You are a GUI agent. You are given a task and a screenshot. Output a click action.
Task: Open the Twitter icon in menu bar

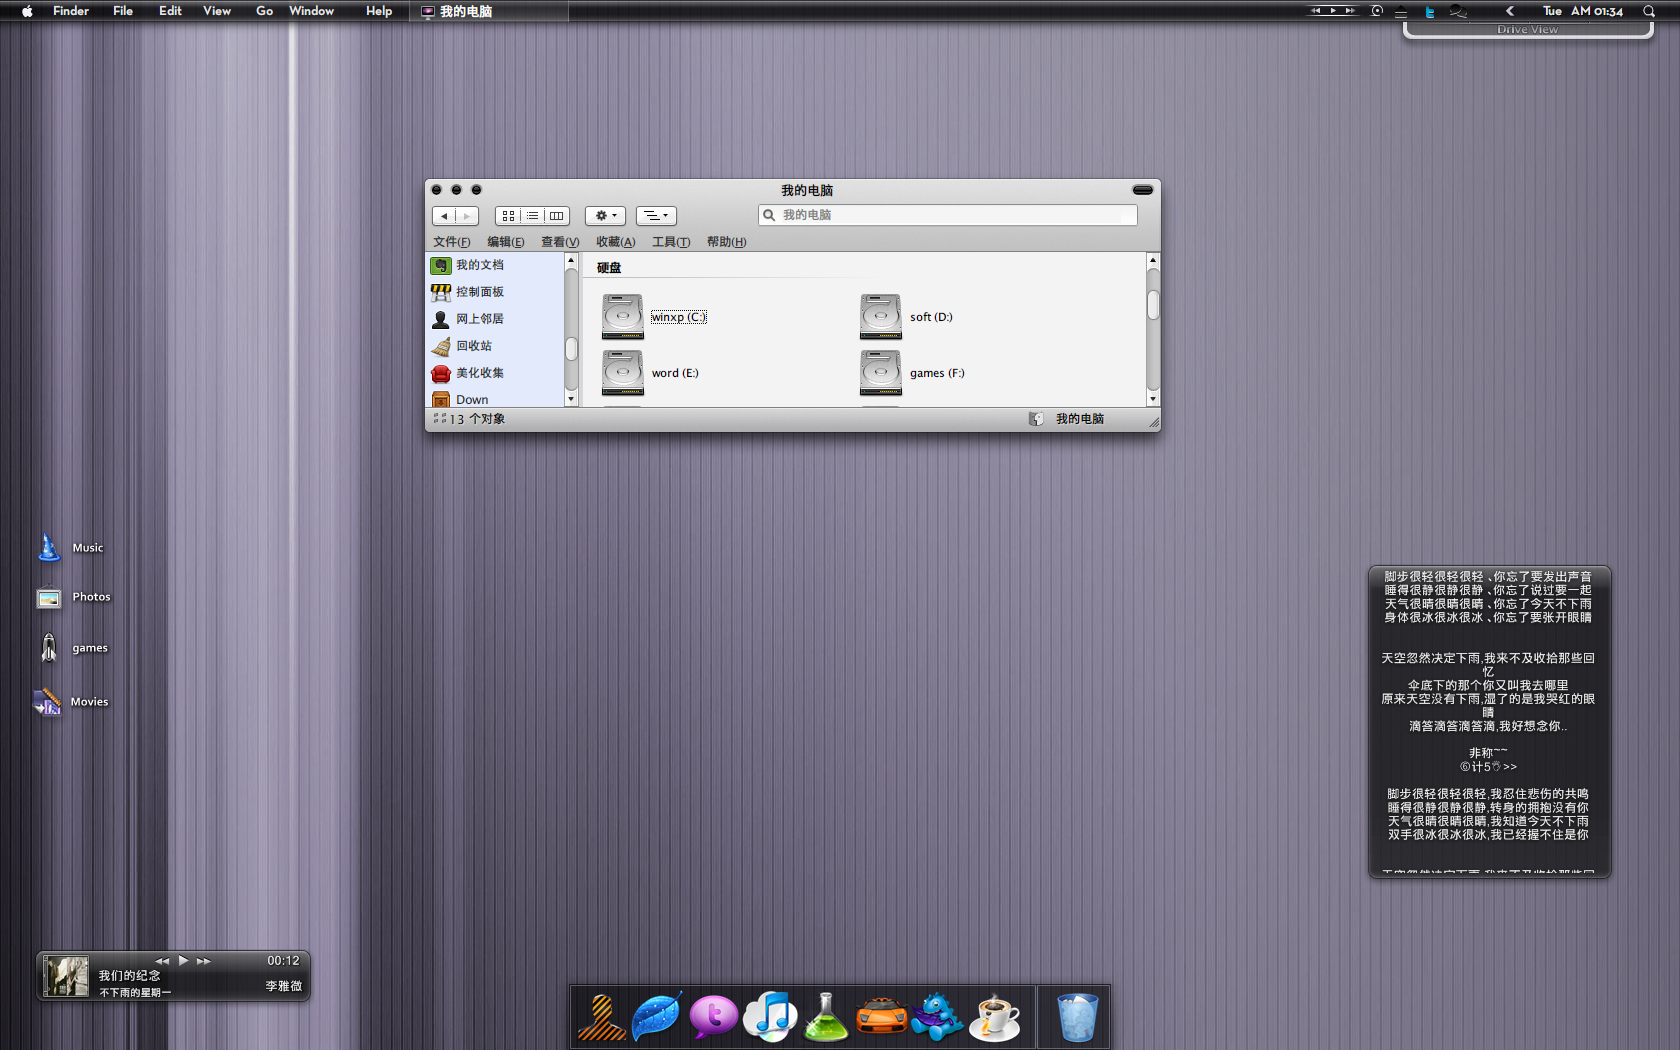[1430, 12]
